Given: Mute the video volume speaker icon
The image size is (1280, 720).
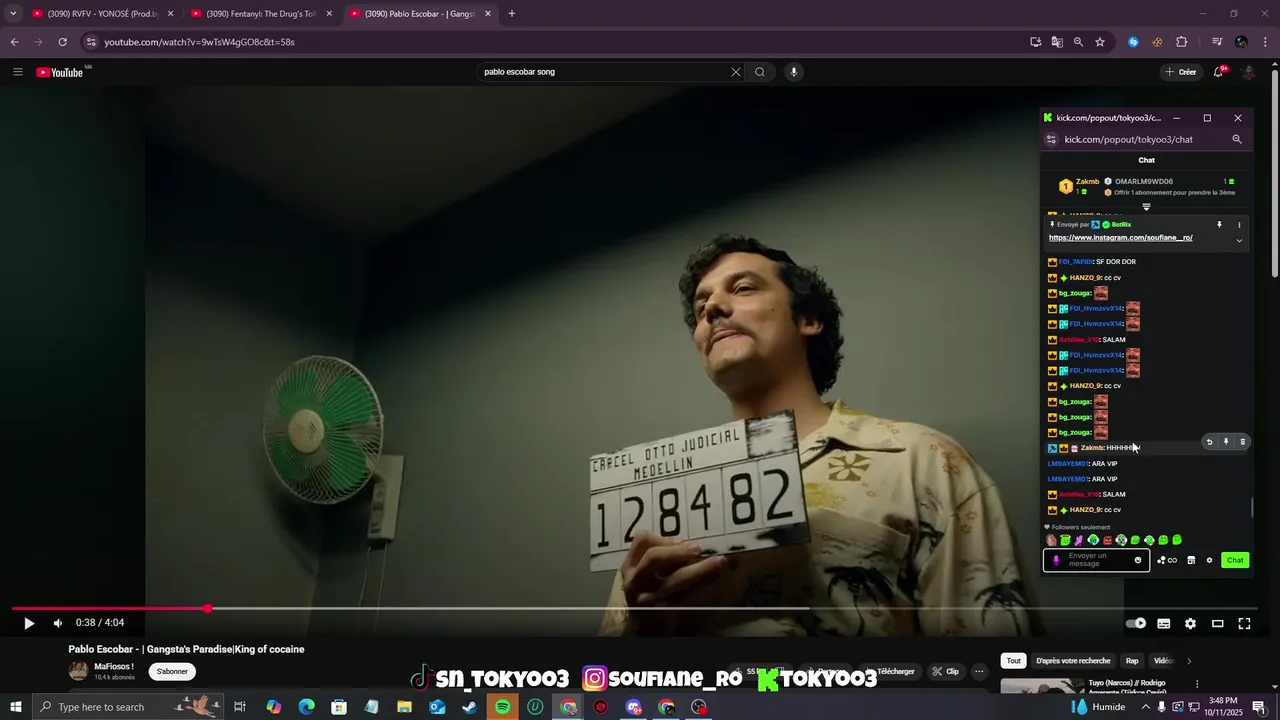Looking at the screenshot, I should click(58, 623).
